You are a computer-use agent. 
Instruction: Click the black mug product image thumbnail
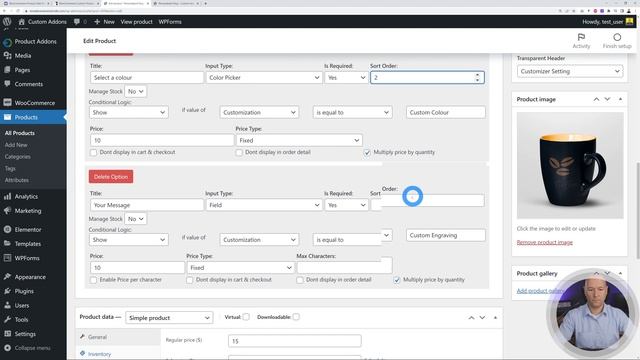(570, 165)
